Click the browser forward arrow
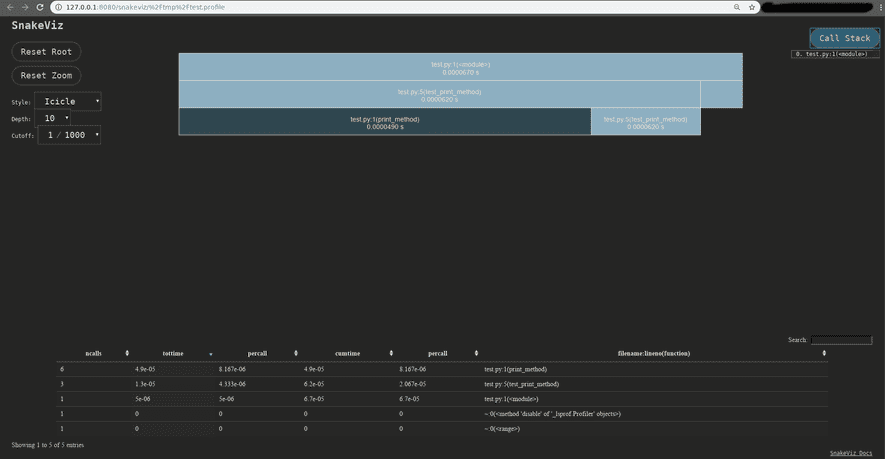Screen dimensions: 885x459 (25, 7)
